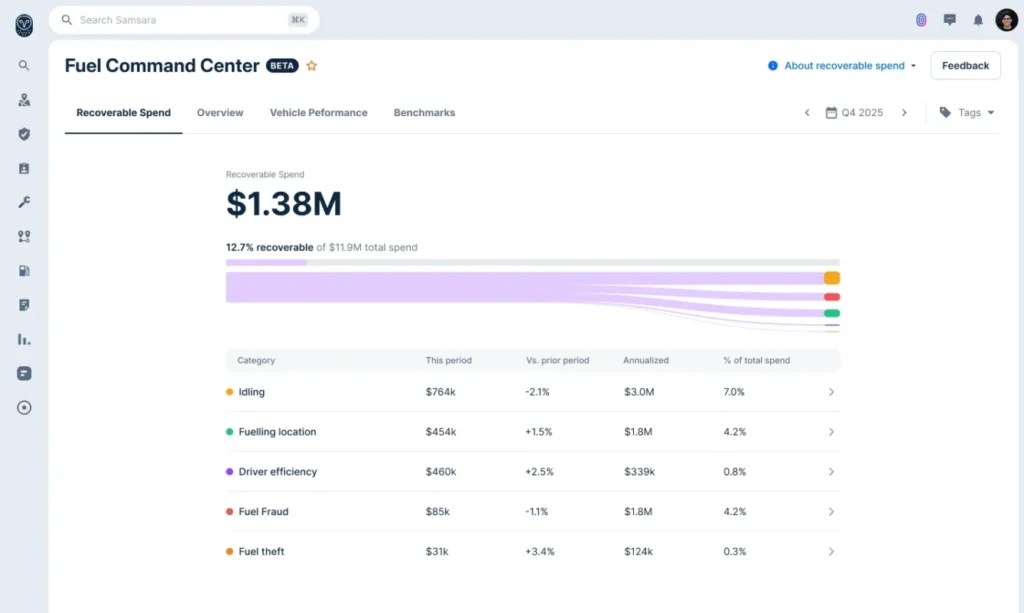Image resolution: width=1024 pixels, height=613 pixels.
Task: Expand the Fuel Fraud row chevron
Action: (x=831, y=511)
